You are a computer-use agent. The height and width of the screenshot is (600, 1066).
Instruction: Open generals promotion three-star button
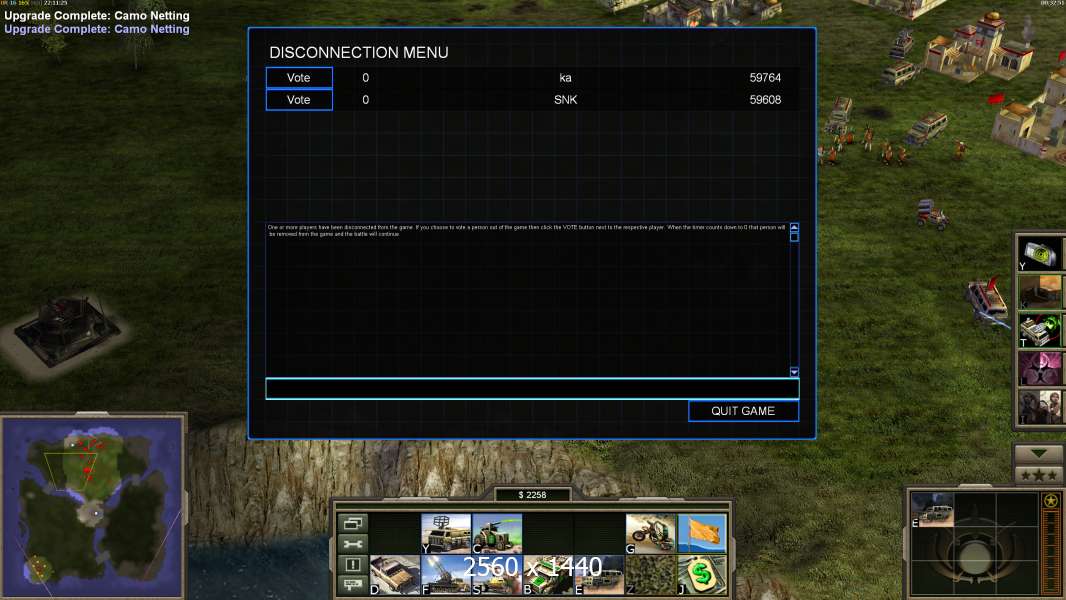[1039, 475]
